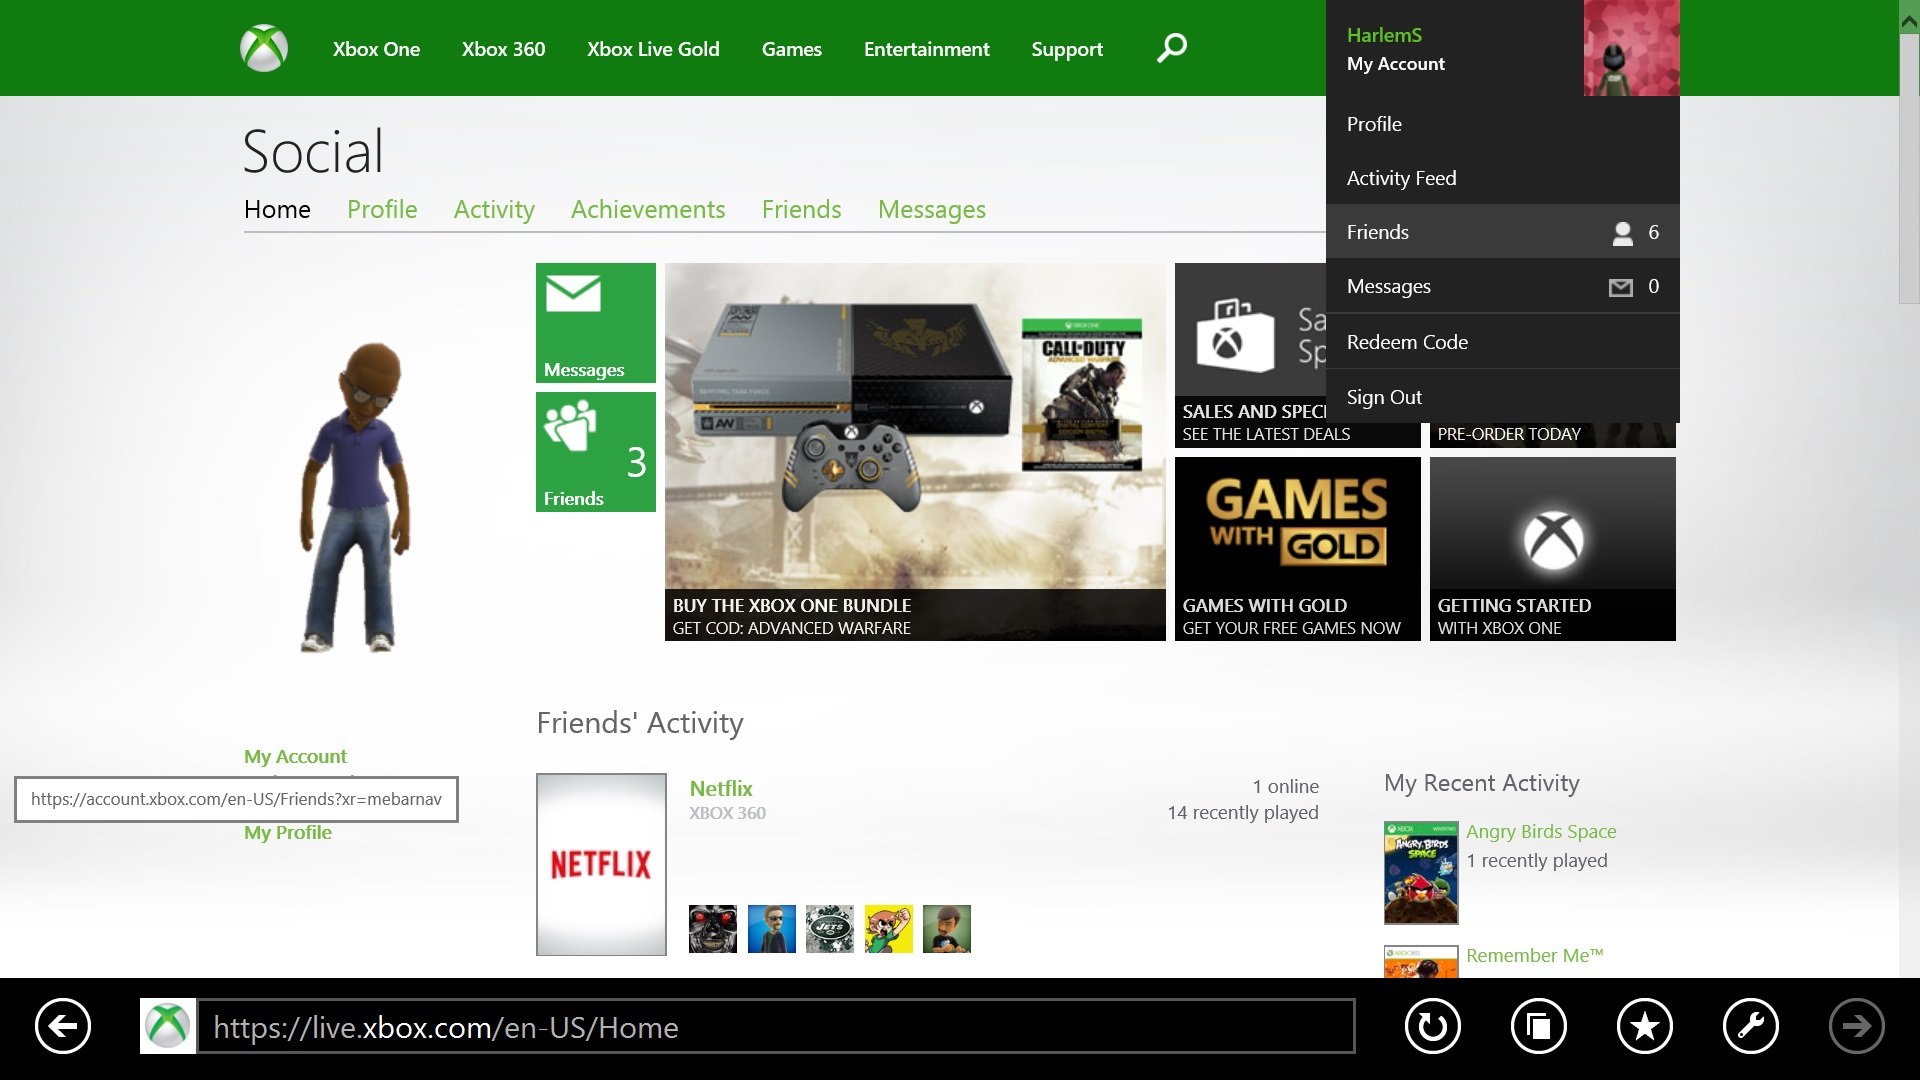This screenshot has height=1080, width=1920.
Task: Toggle visibility of Activity Feed option
Action: pyautogui.click(x=1402, y=178)
